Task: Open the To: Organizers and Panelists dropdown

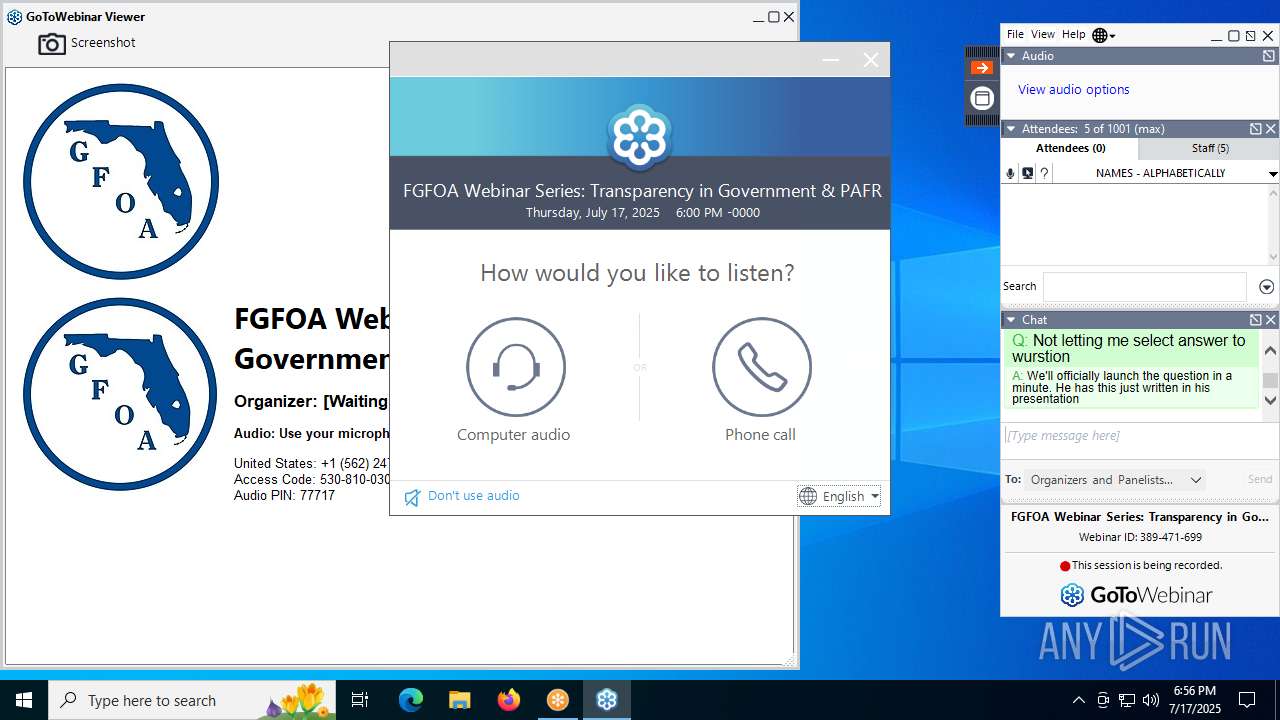Action: 1115,480
